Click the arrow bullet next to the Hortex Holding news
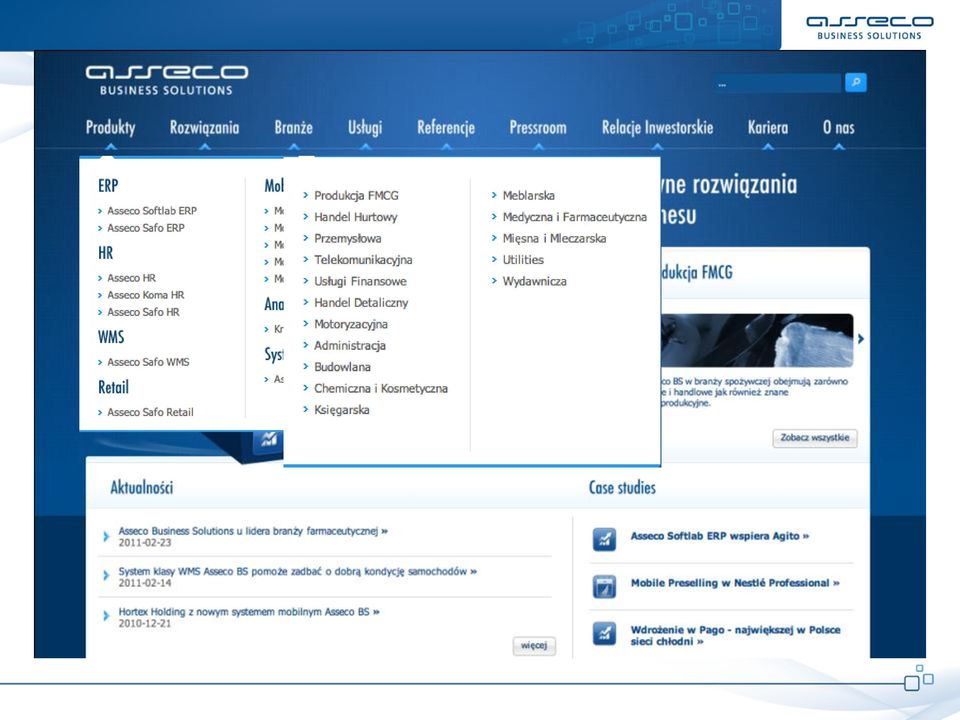This screenshot has height=720, width=960. point(106,615)
